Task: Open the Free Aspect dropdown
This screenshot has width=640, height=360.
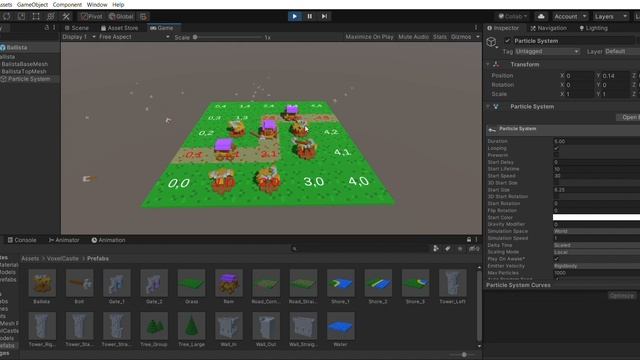Action: tap(134, 37)
